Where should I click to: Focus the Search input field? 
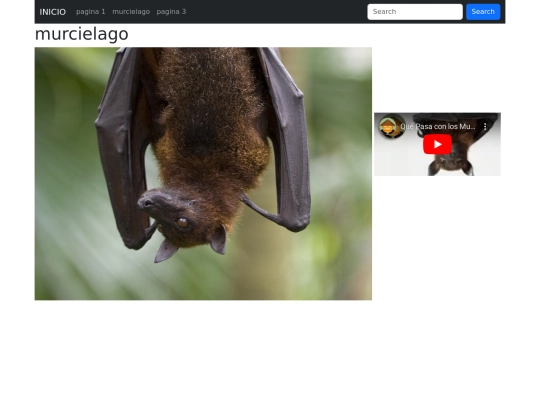[415, 12]
